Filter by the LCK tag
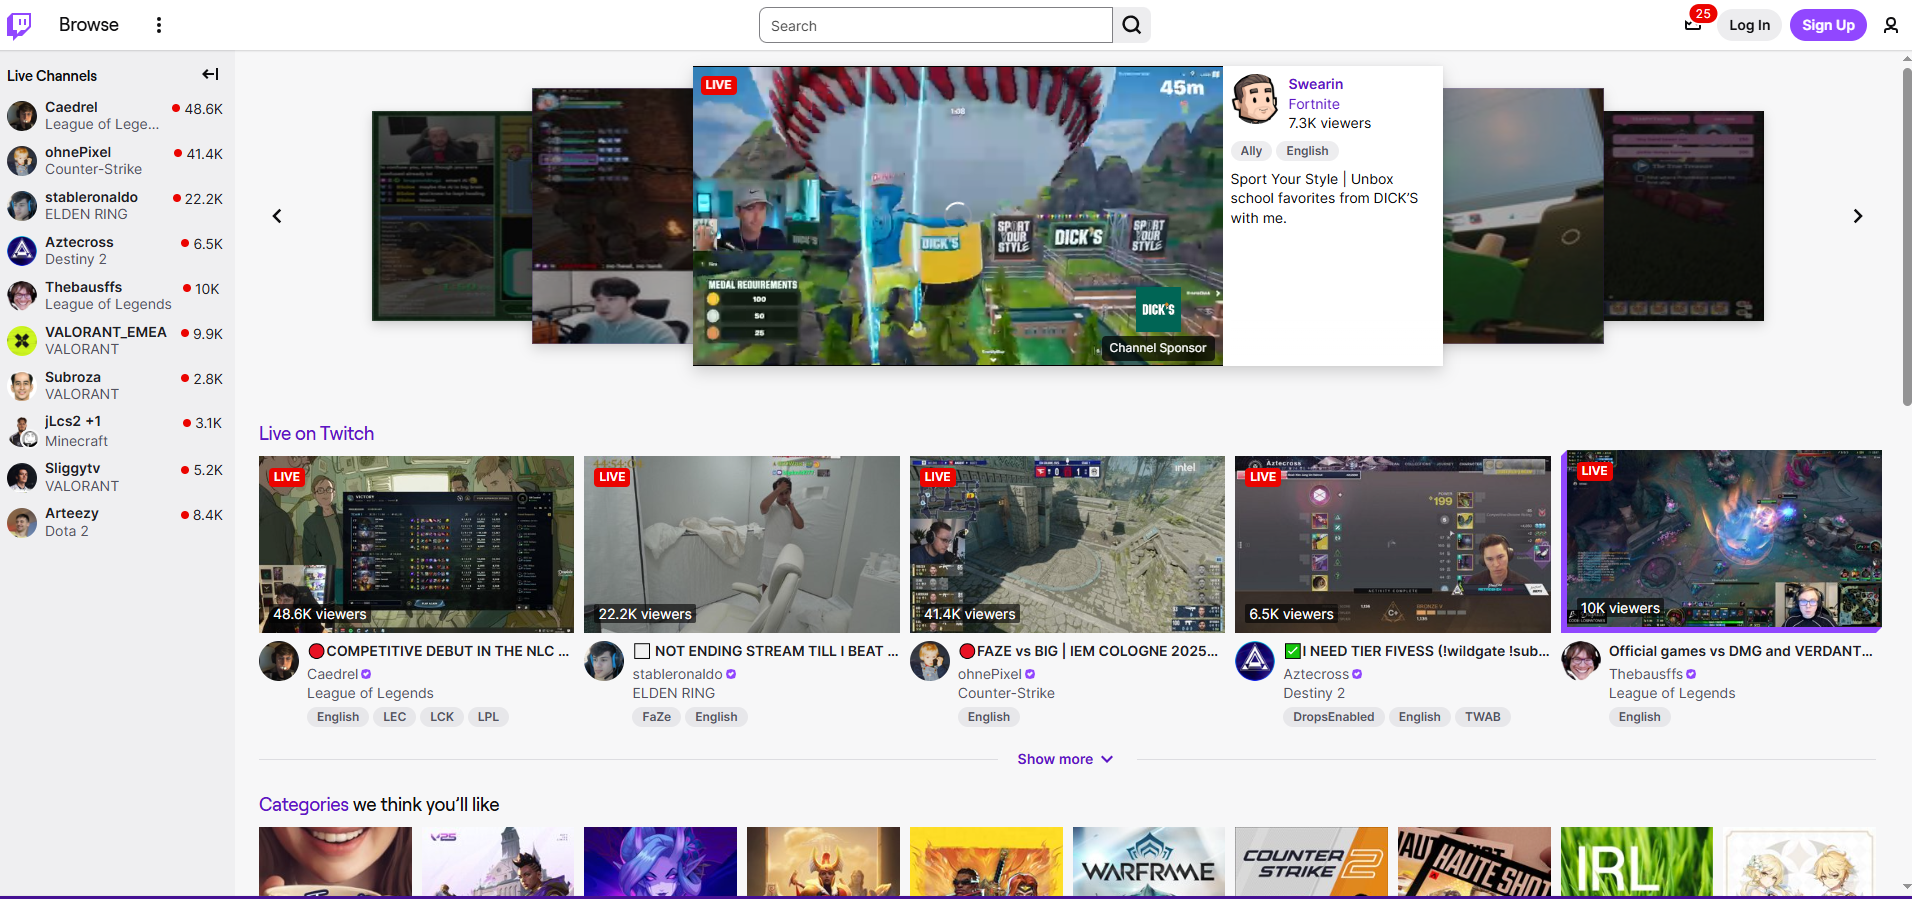 (442, 717)
